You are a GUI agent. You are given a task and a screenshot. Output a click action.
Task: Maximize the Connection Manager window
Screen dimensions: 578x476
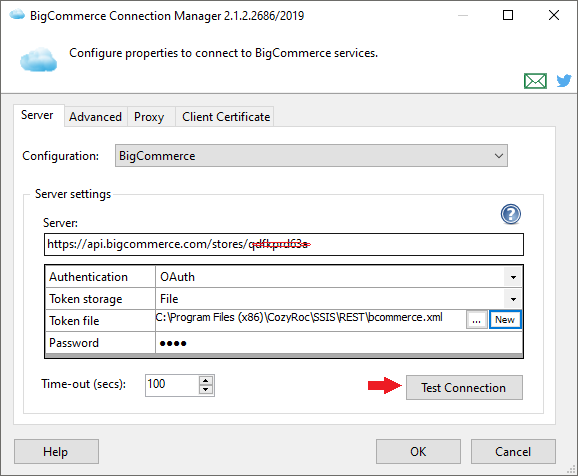[508, 15]
